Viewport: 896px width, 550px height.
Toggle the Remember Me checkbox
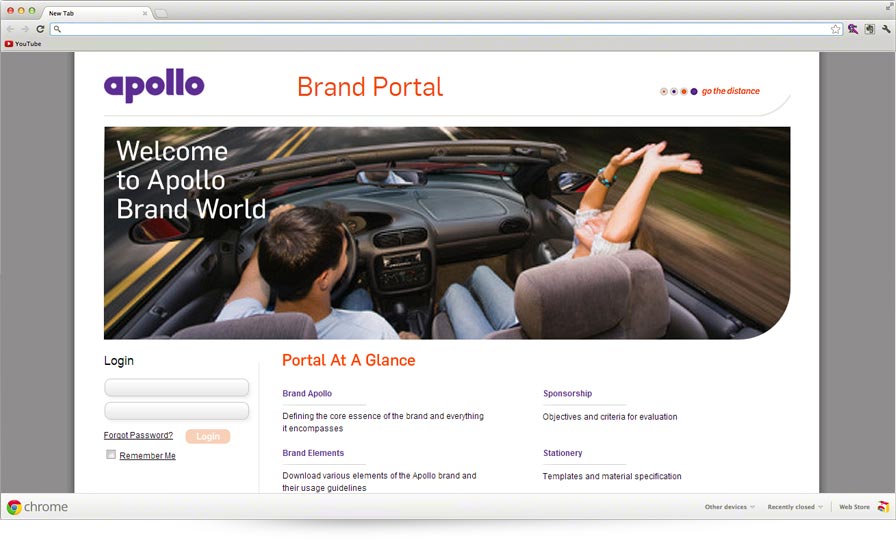pos(111,455)
